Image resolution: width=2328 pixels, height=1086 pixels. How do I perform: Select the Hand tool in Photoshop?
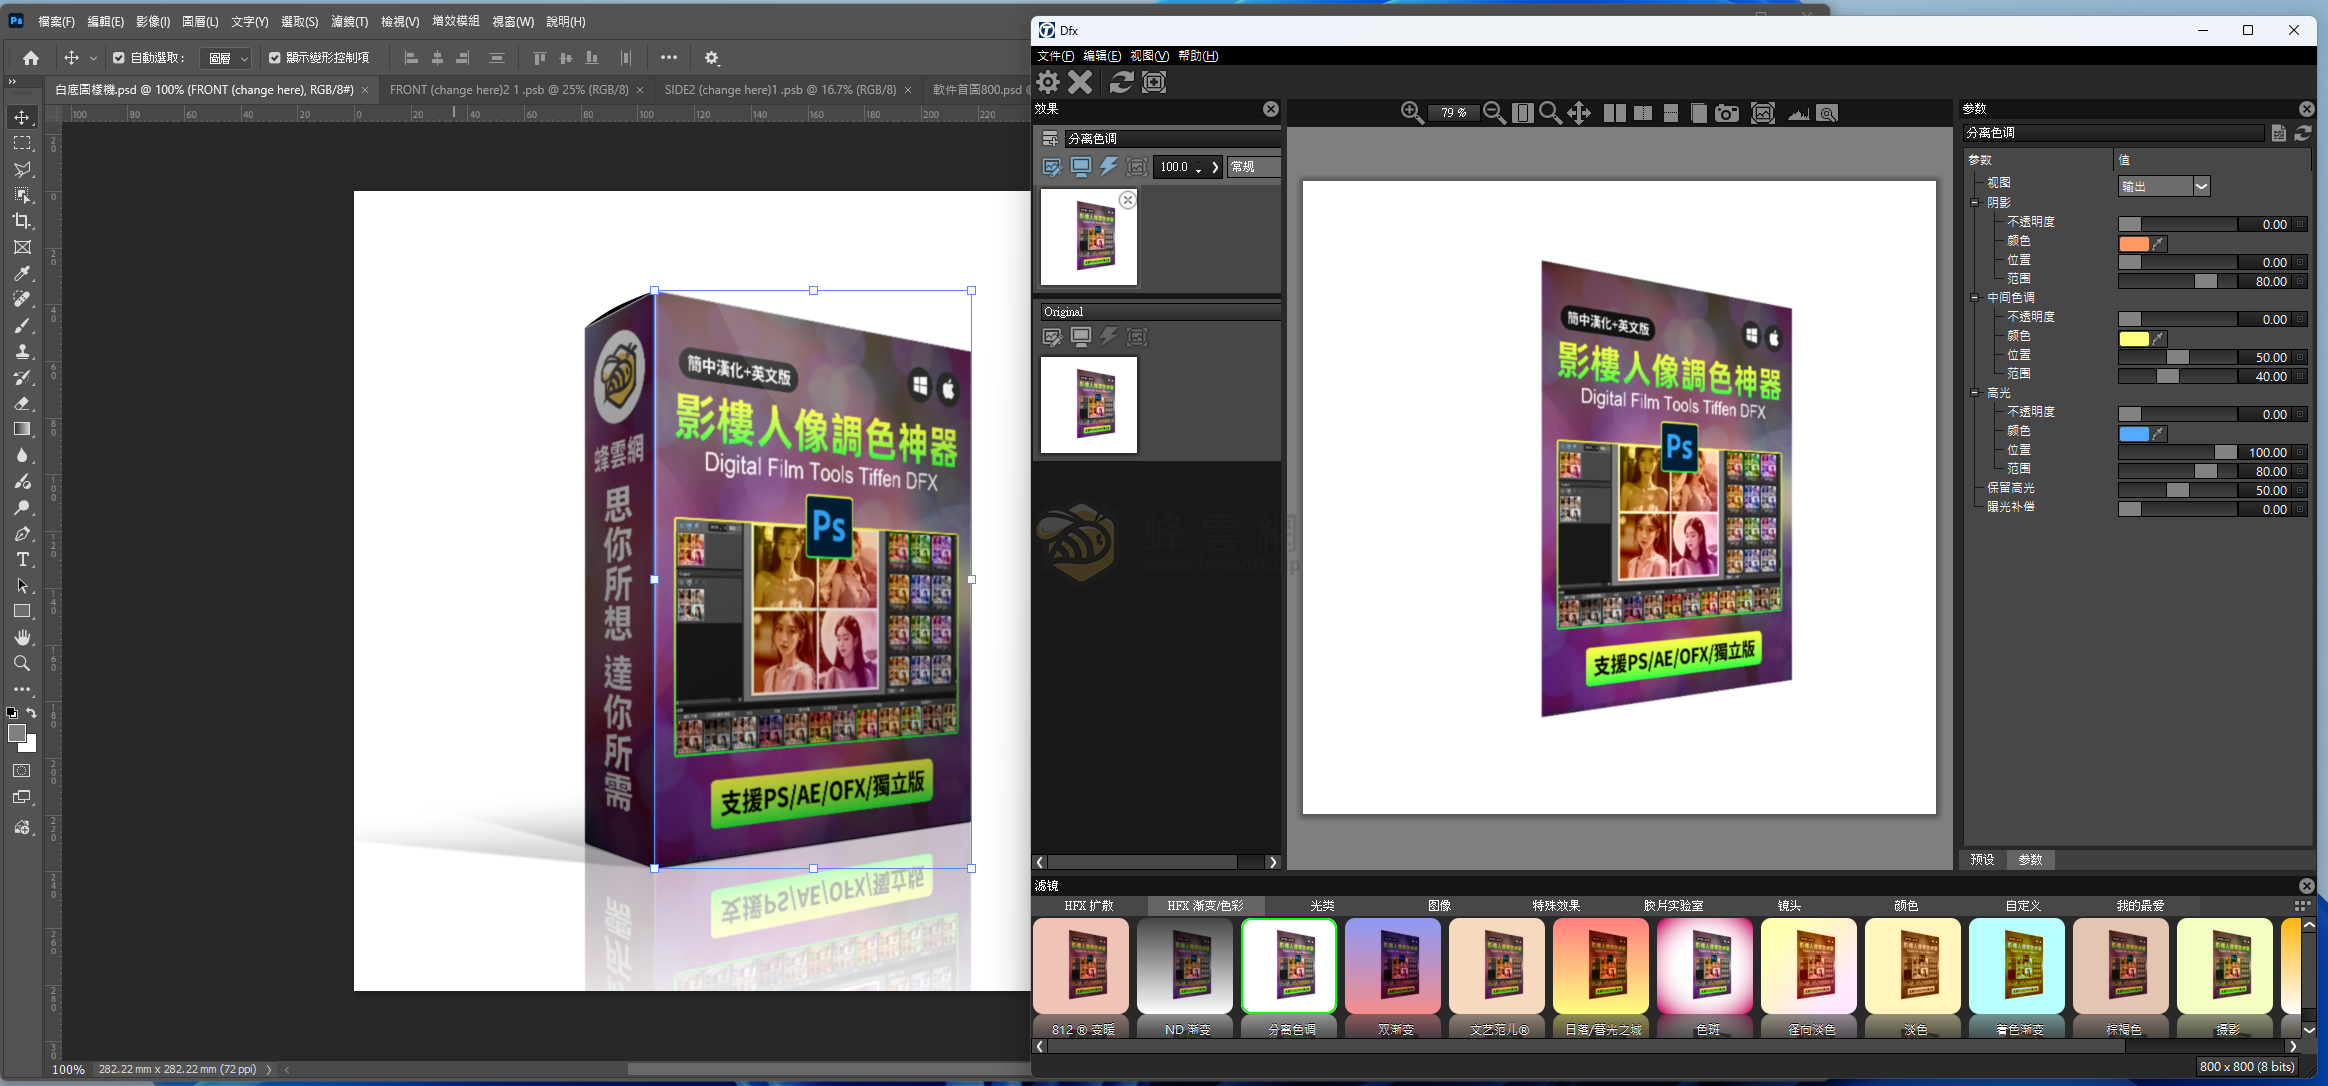pyautogui.click(x=22, y=637)
